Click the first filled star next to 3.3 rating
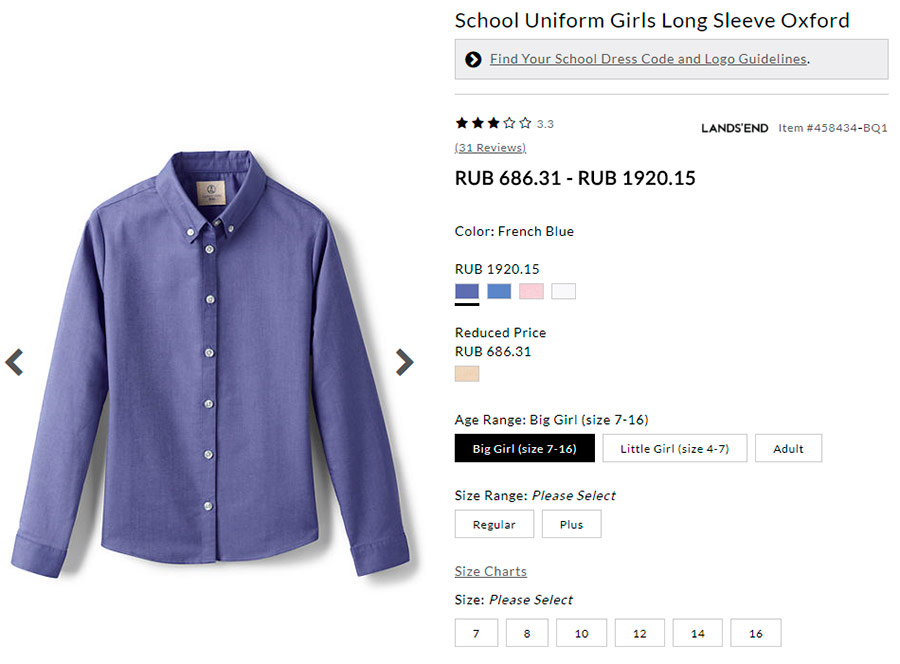This screenshot has width=900, height=664. point(459,122)
